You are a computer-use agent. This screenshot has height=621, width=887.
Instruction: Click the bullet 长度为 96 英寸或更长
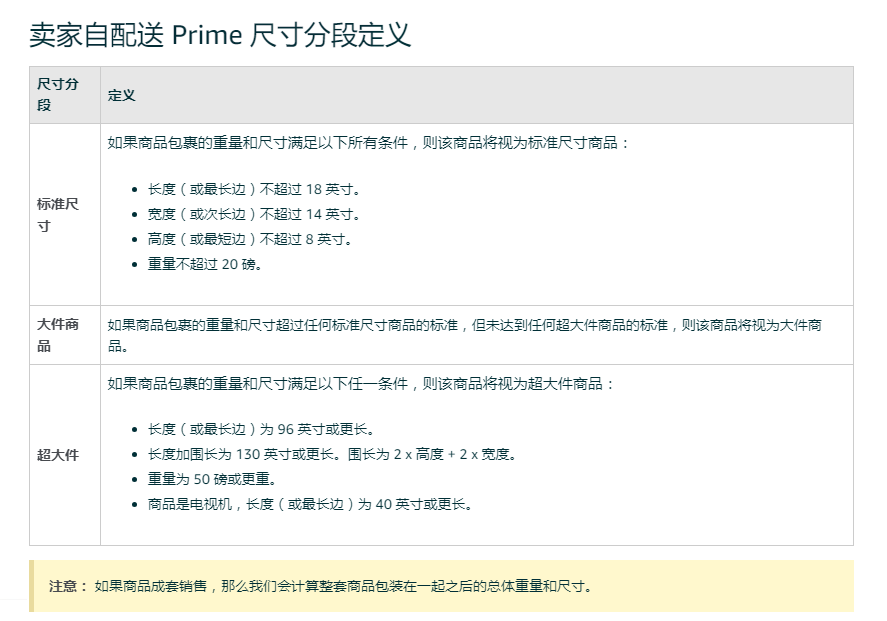coord(261,429)
